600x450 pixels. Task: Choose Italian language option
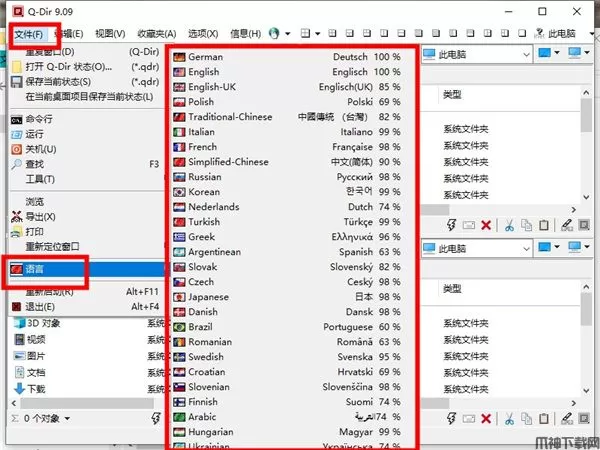[x=287, y=132]
